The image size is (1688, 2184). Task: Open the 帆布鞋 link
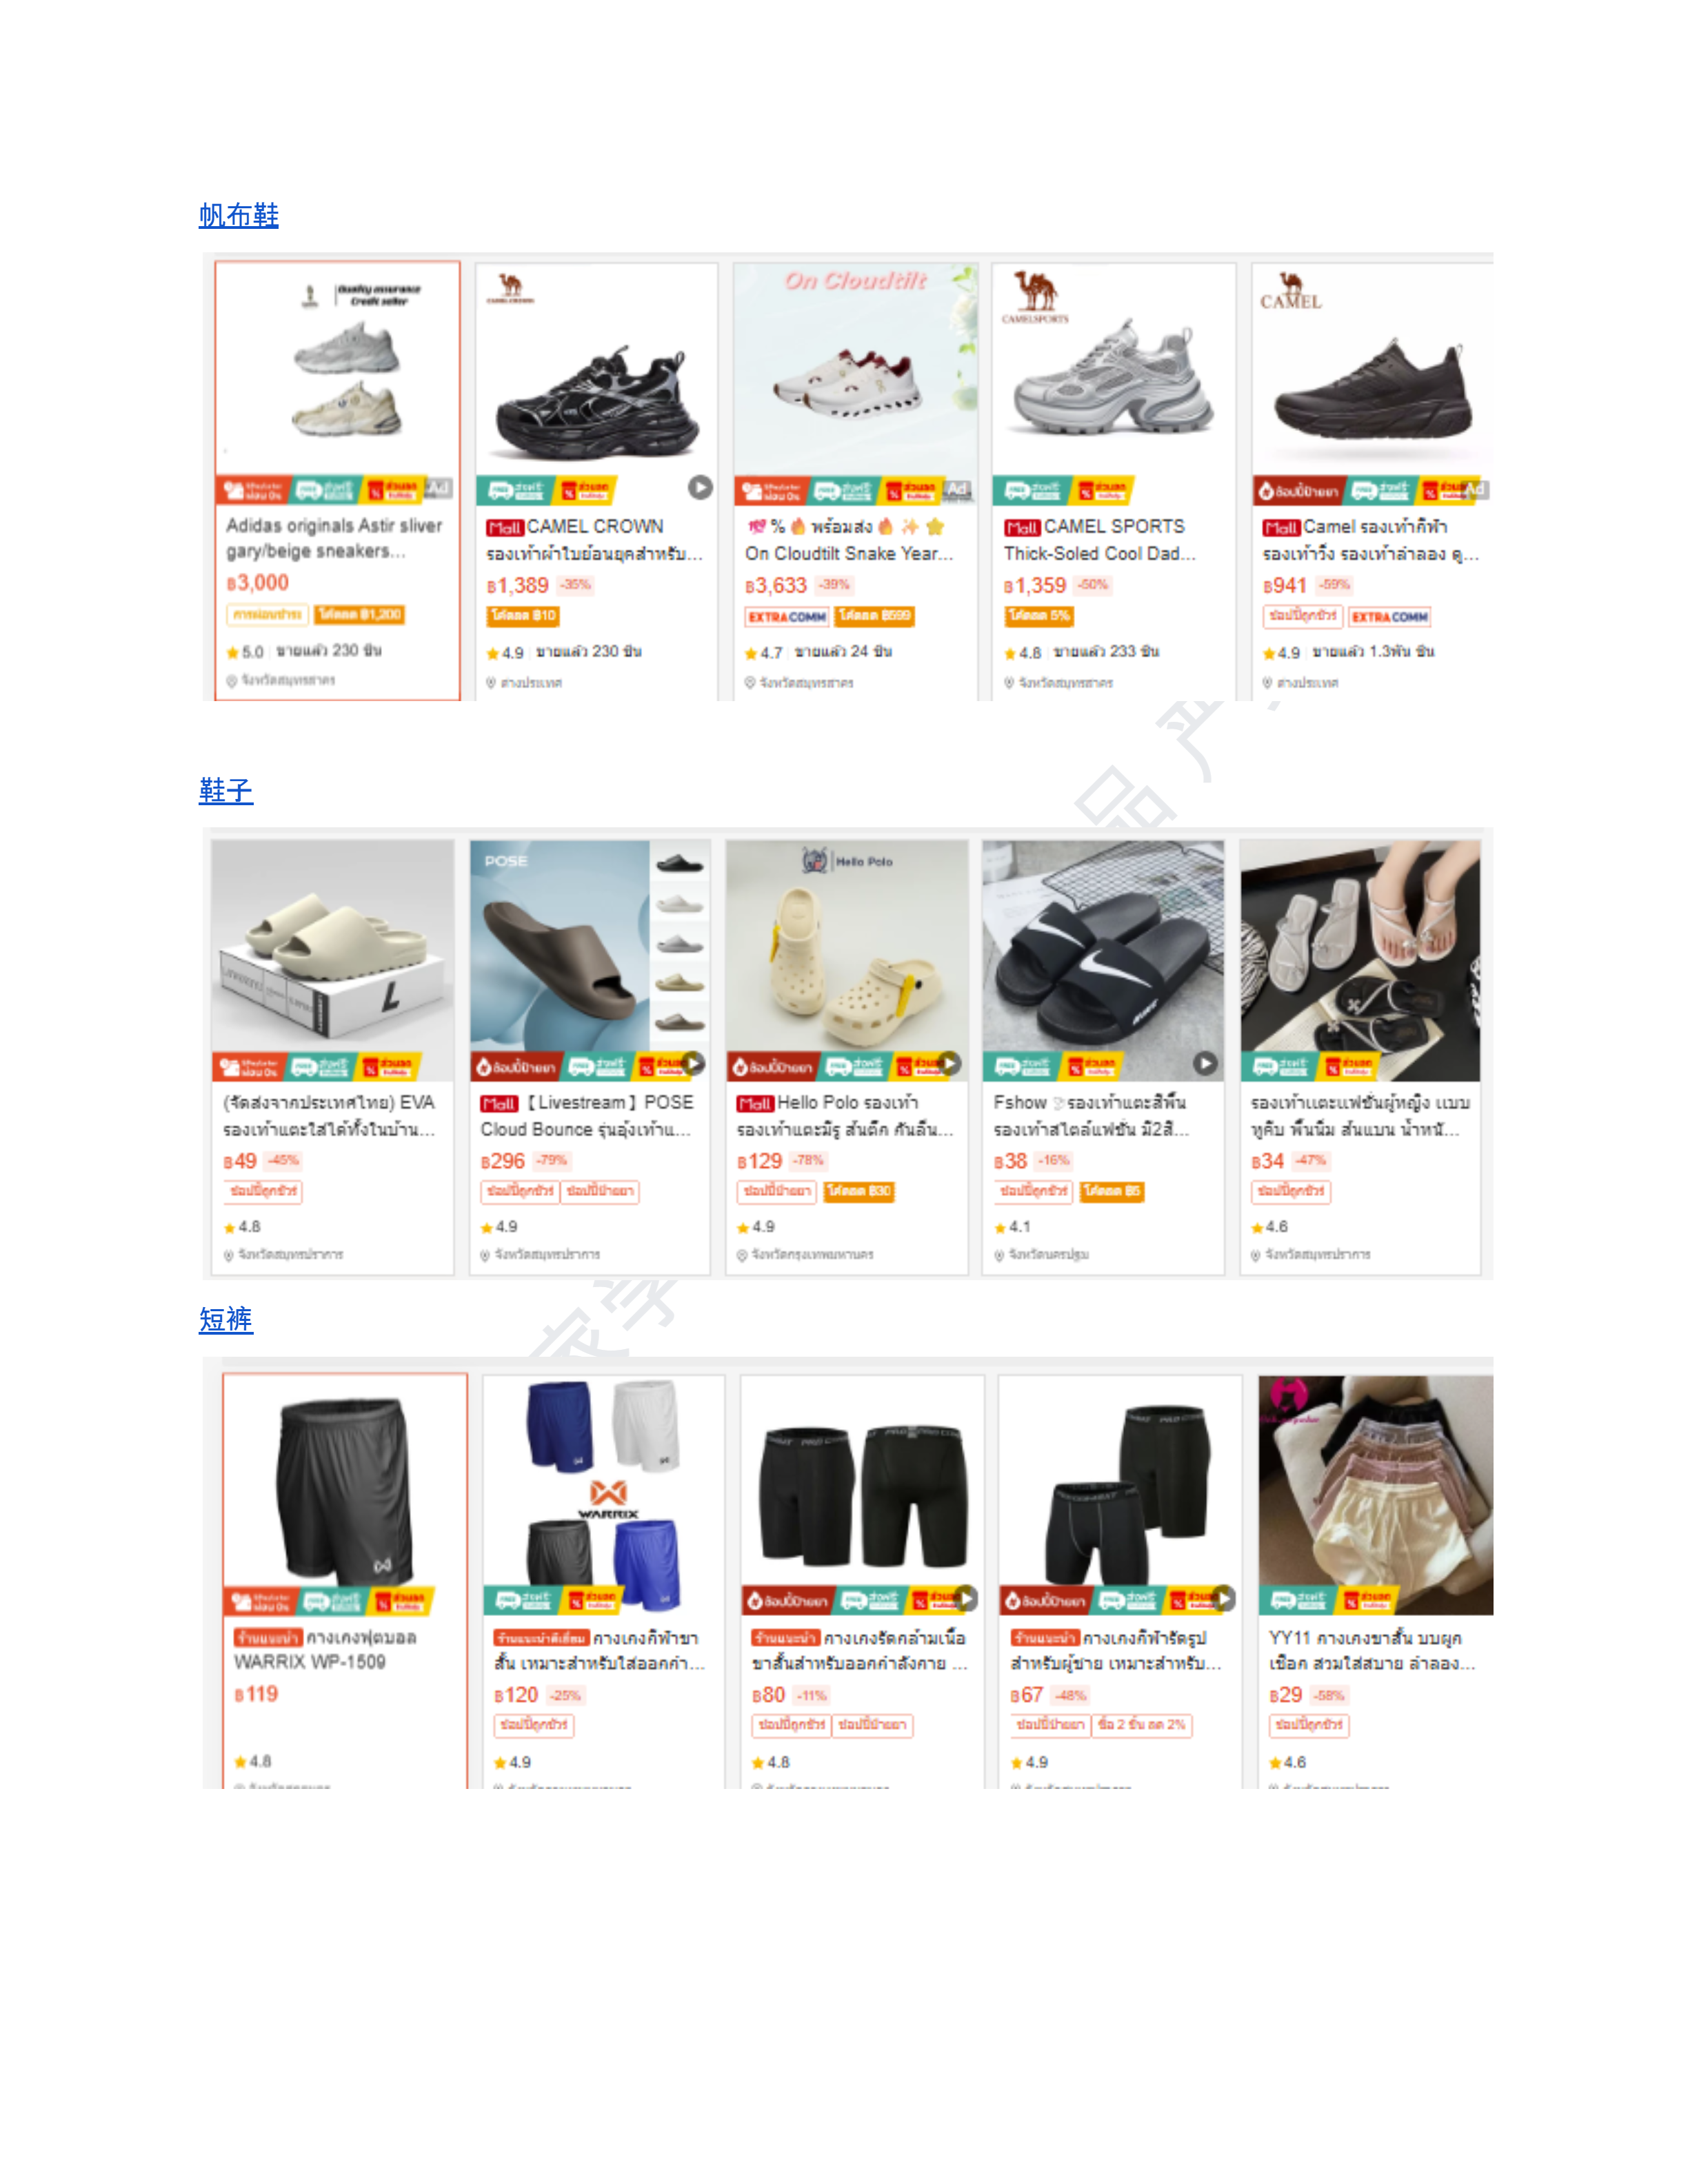(238, 215)
